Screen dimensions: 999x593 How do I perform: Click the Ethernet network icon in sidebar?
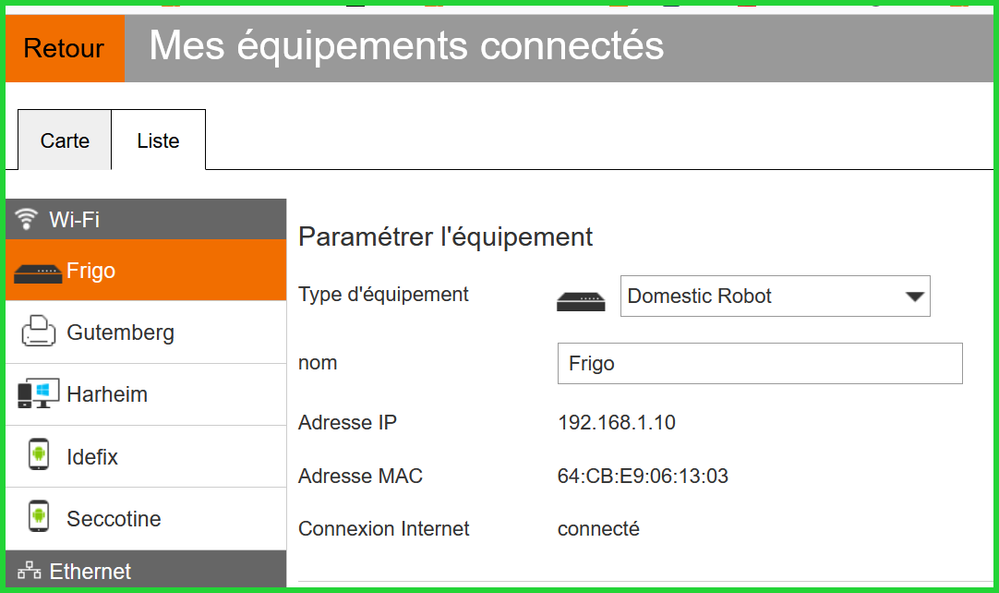[x=29, y=572]
